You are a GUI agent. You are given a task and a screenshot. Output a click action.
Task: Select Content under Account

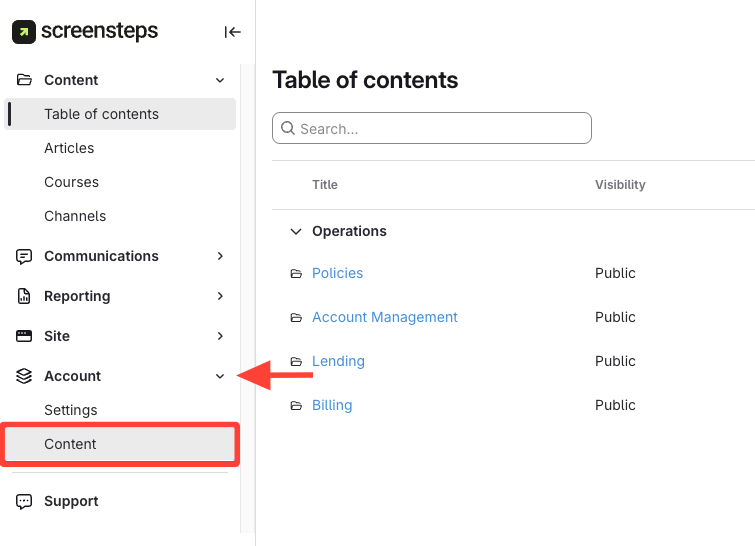[x=70, y=444]
